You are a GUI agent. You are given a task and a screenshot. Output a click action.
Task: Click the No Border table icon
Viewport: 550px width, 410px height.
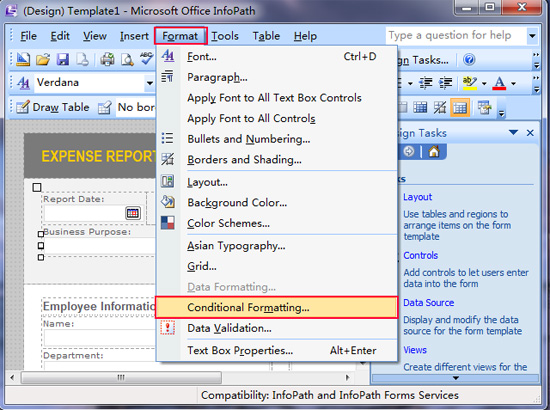[440, 107]
